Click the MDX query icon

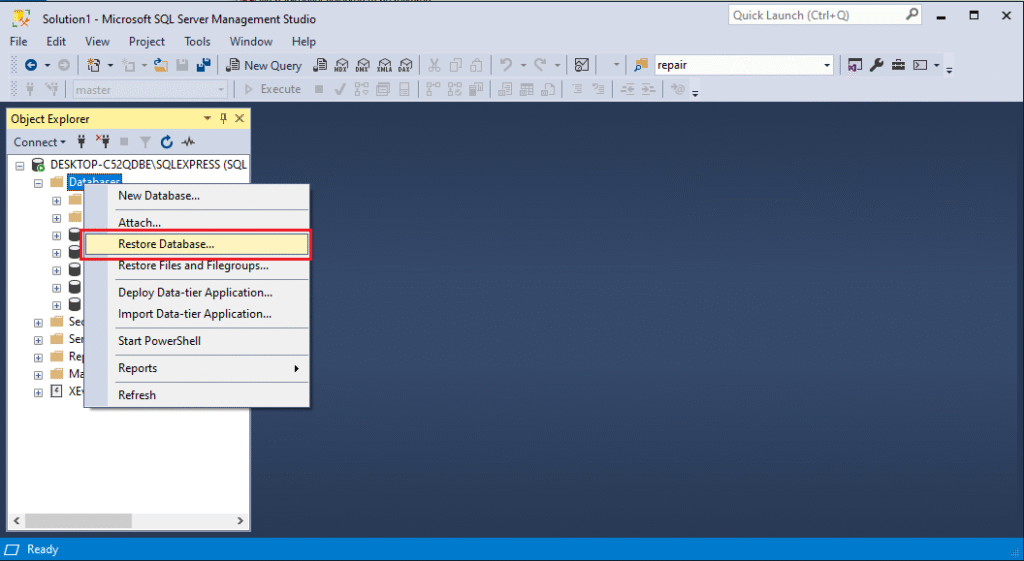[342, 65]
